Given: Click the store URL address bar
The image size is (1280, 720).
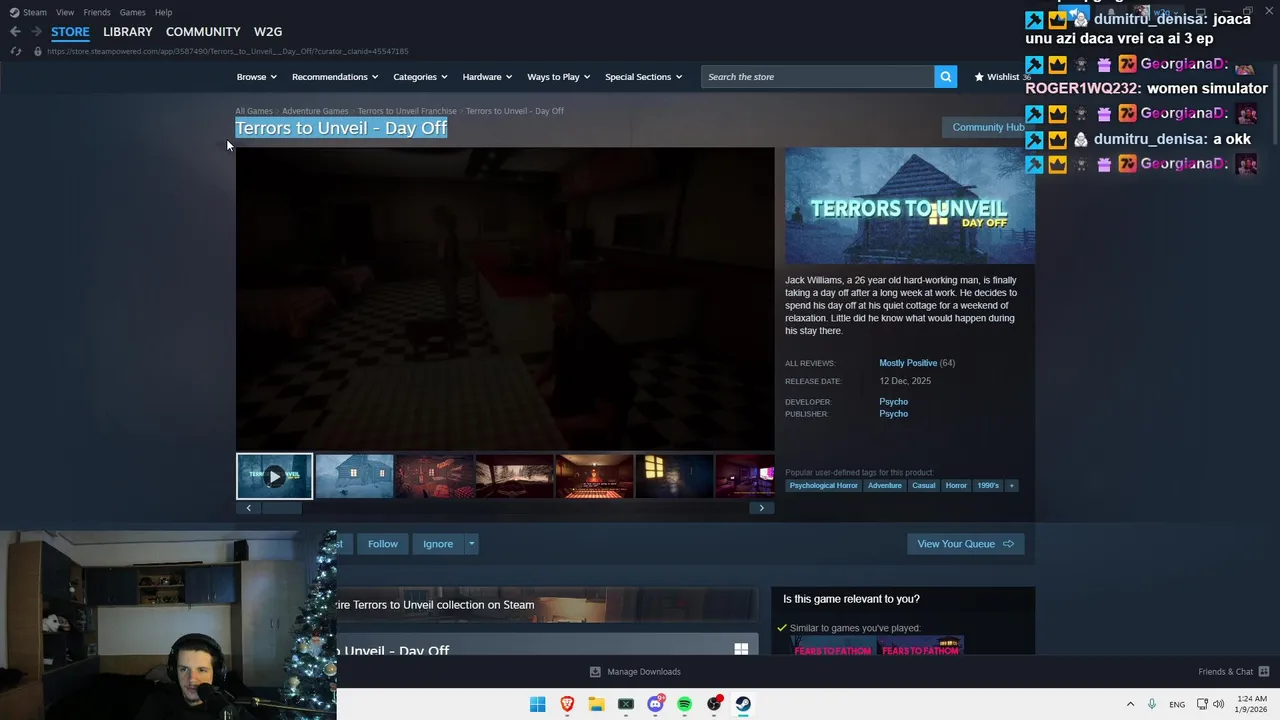Looking at the screenshot, I should click(x=228, y=51).
